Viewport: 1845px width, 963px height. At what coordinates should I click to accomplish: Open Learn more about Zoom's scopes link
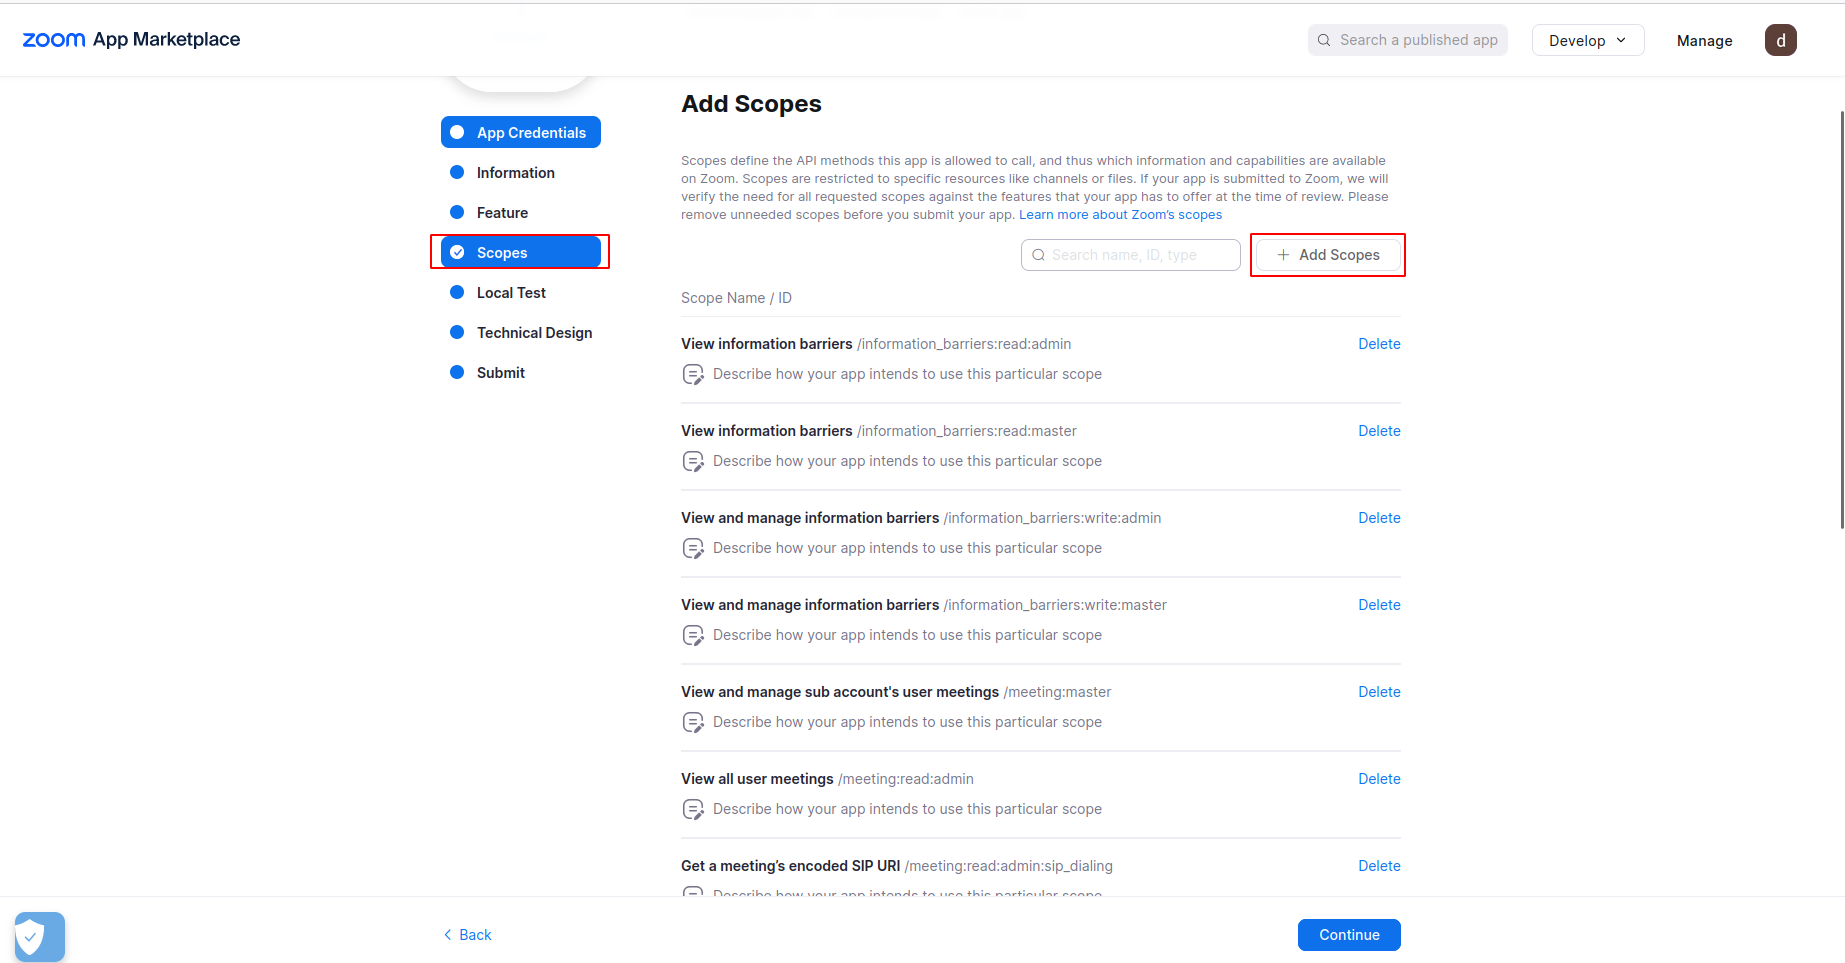(x=1120, y=215)
